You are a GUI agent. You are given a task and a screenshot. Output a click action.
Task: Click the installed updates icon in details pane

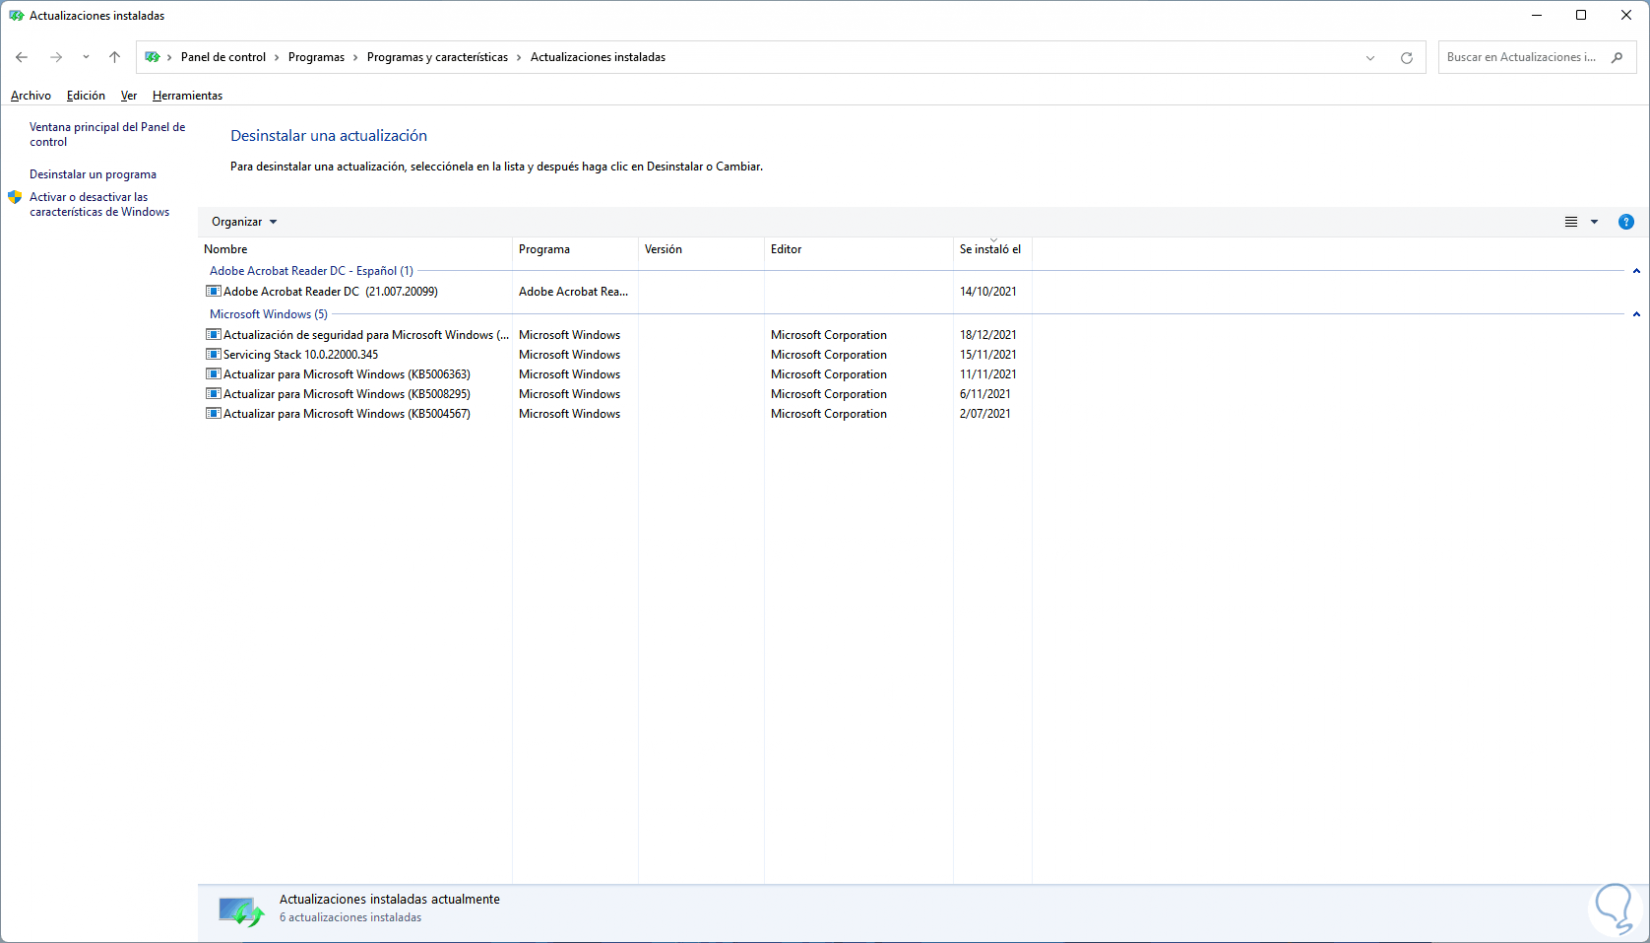pos(241,911)
